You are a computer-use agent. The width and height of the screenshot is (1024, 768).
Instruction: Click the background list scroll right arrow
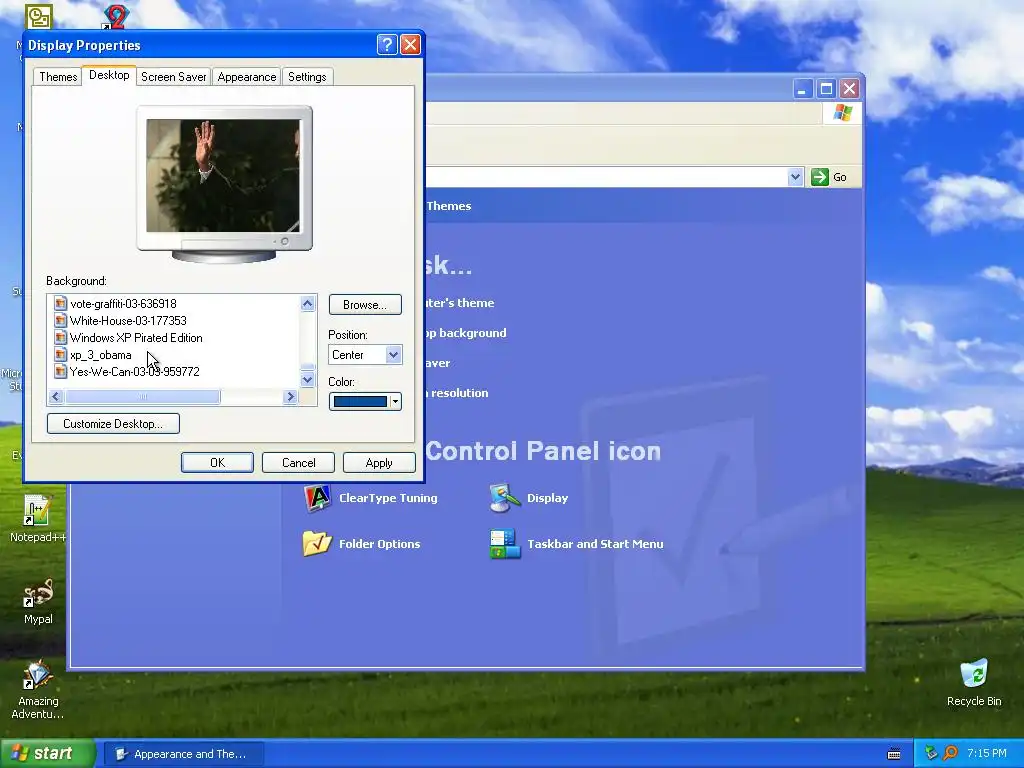pos(291,396)
